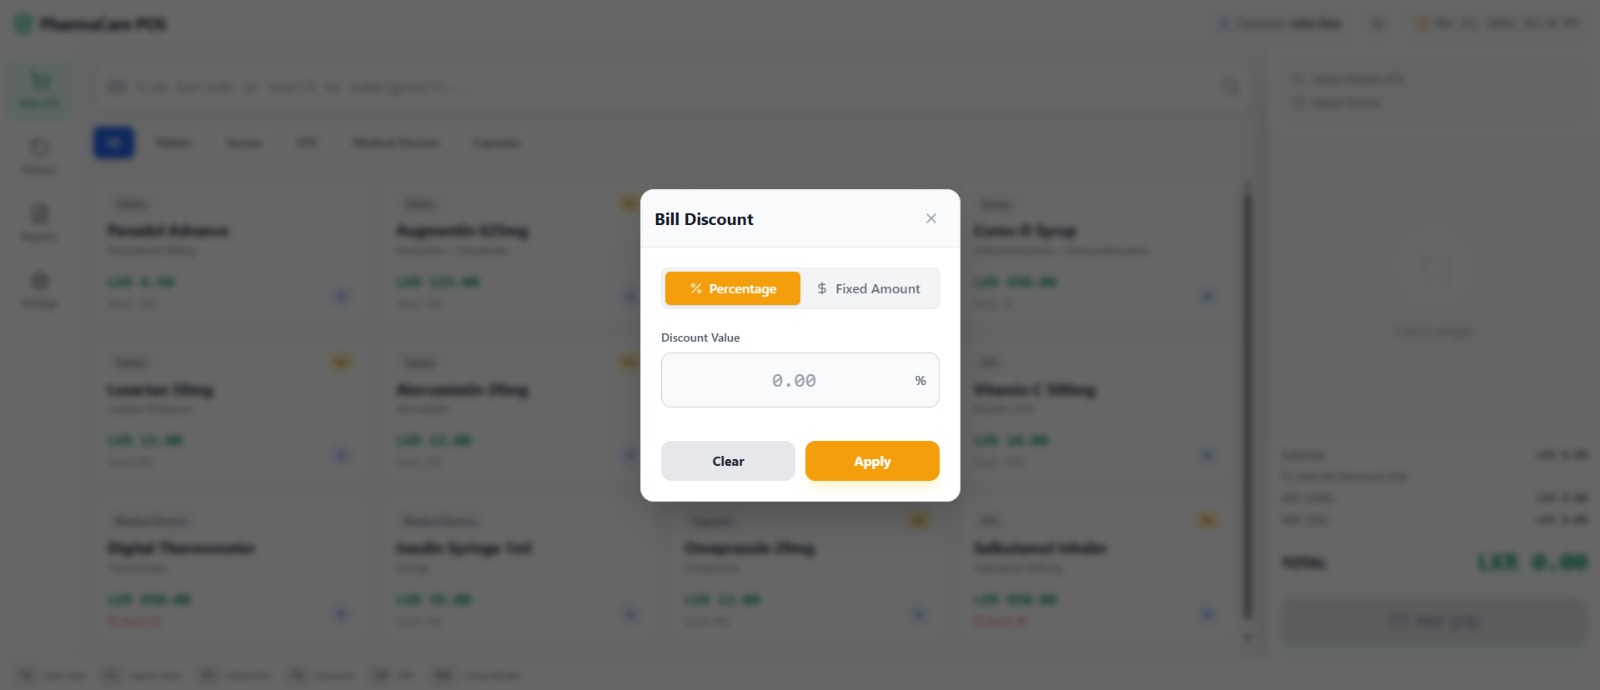Image resolution: width=1600 pixels, height=690 pixels.
Task: Switch to Fixed Amount discount
Action: click(x=868, y=288)
